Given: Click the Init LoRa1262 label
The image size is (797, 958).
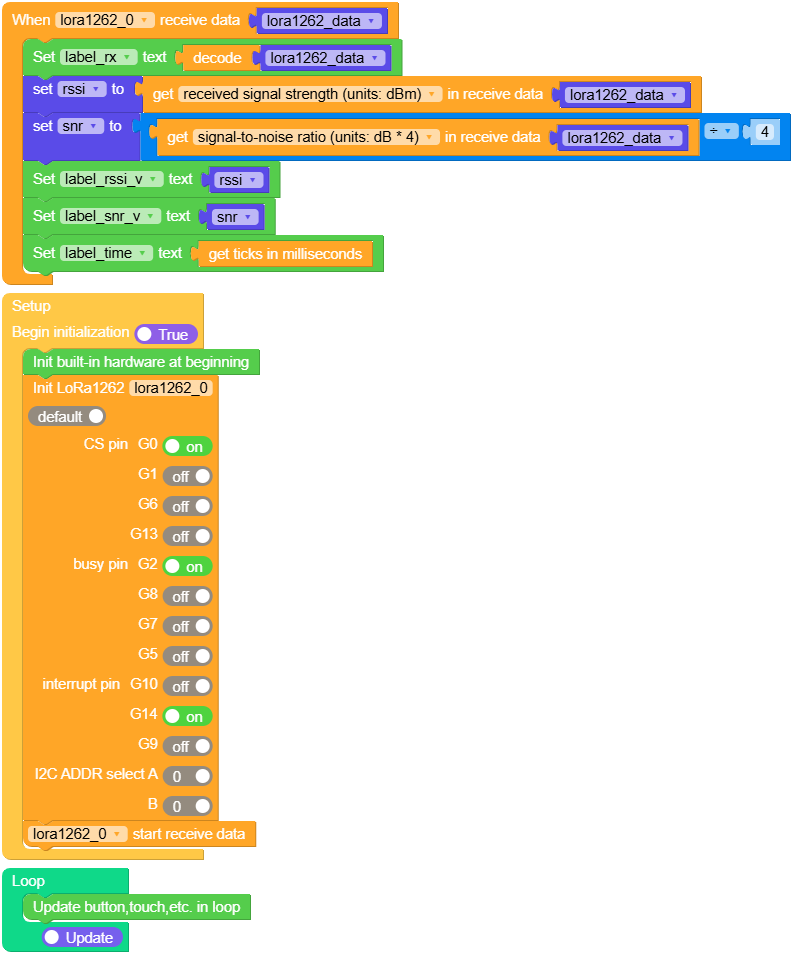Looking at the screenshot, I should click(x=78, y=388).
